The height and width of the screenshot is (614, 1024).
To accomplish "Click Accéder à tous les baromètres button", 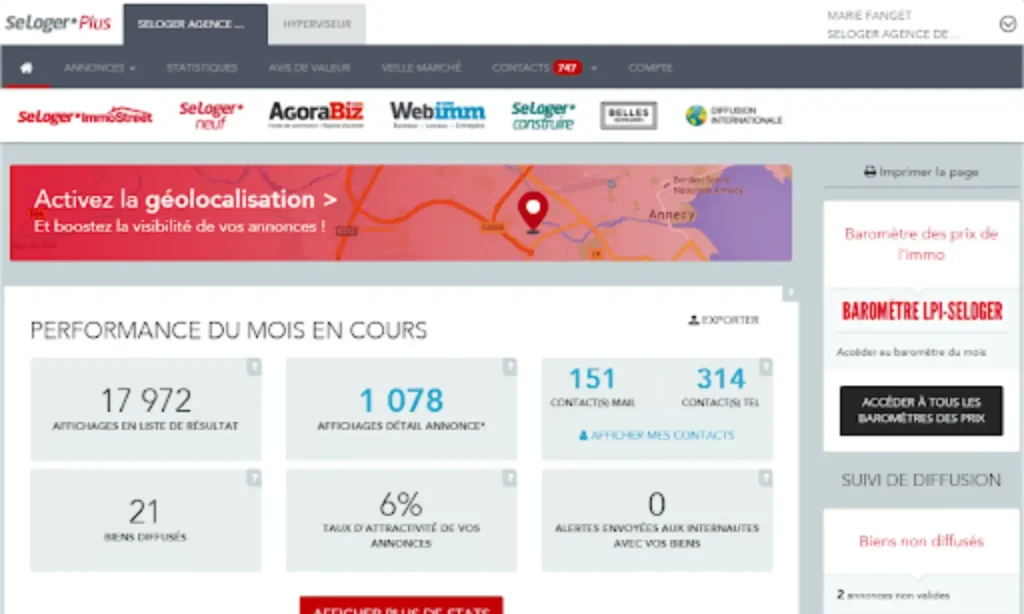I will pos(920,410).
